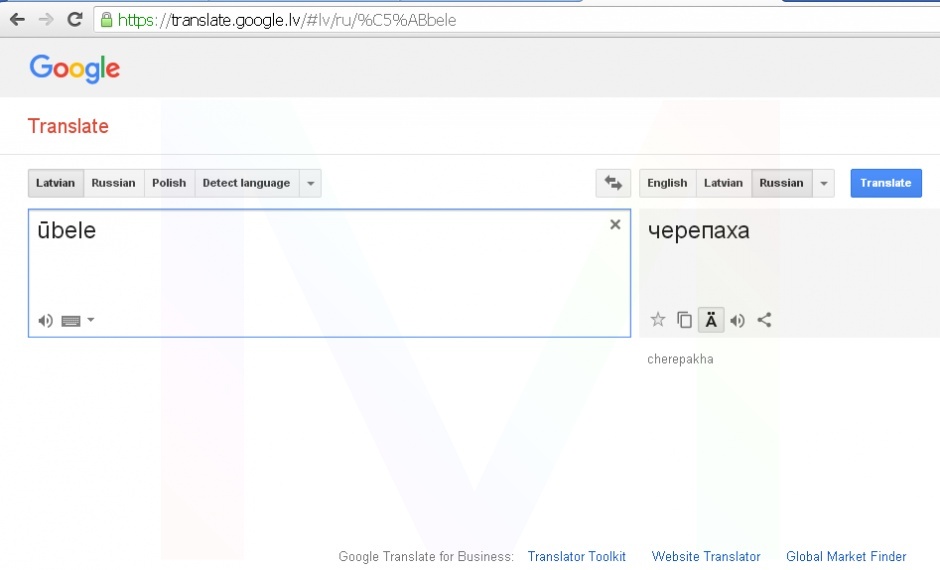This screenshot has height=570, width=940.
Task: Clear the source text with X
Action: [x=615, y=225]
